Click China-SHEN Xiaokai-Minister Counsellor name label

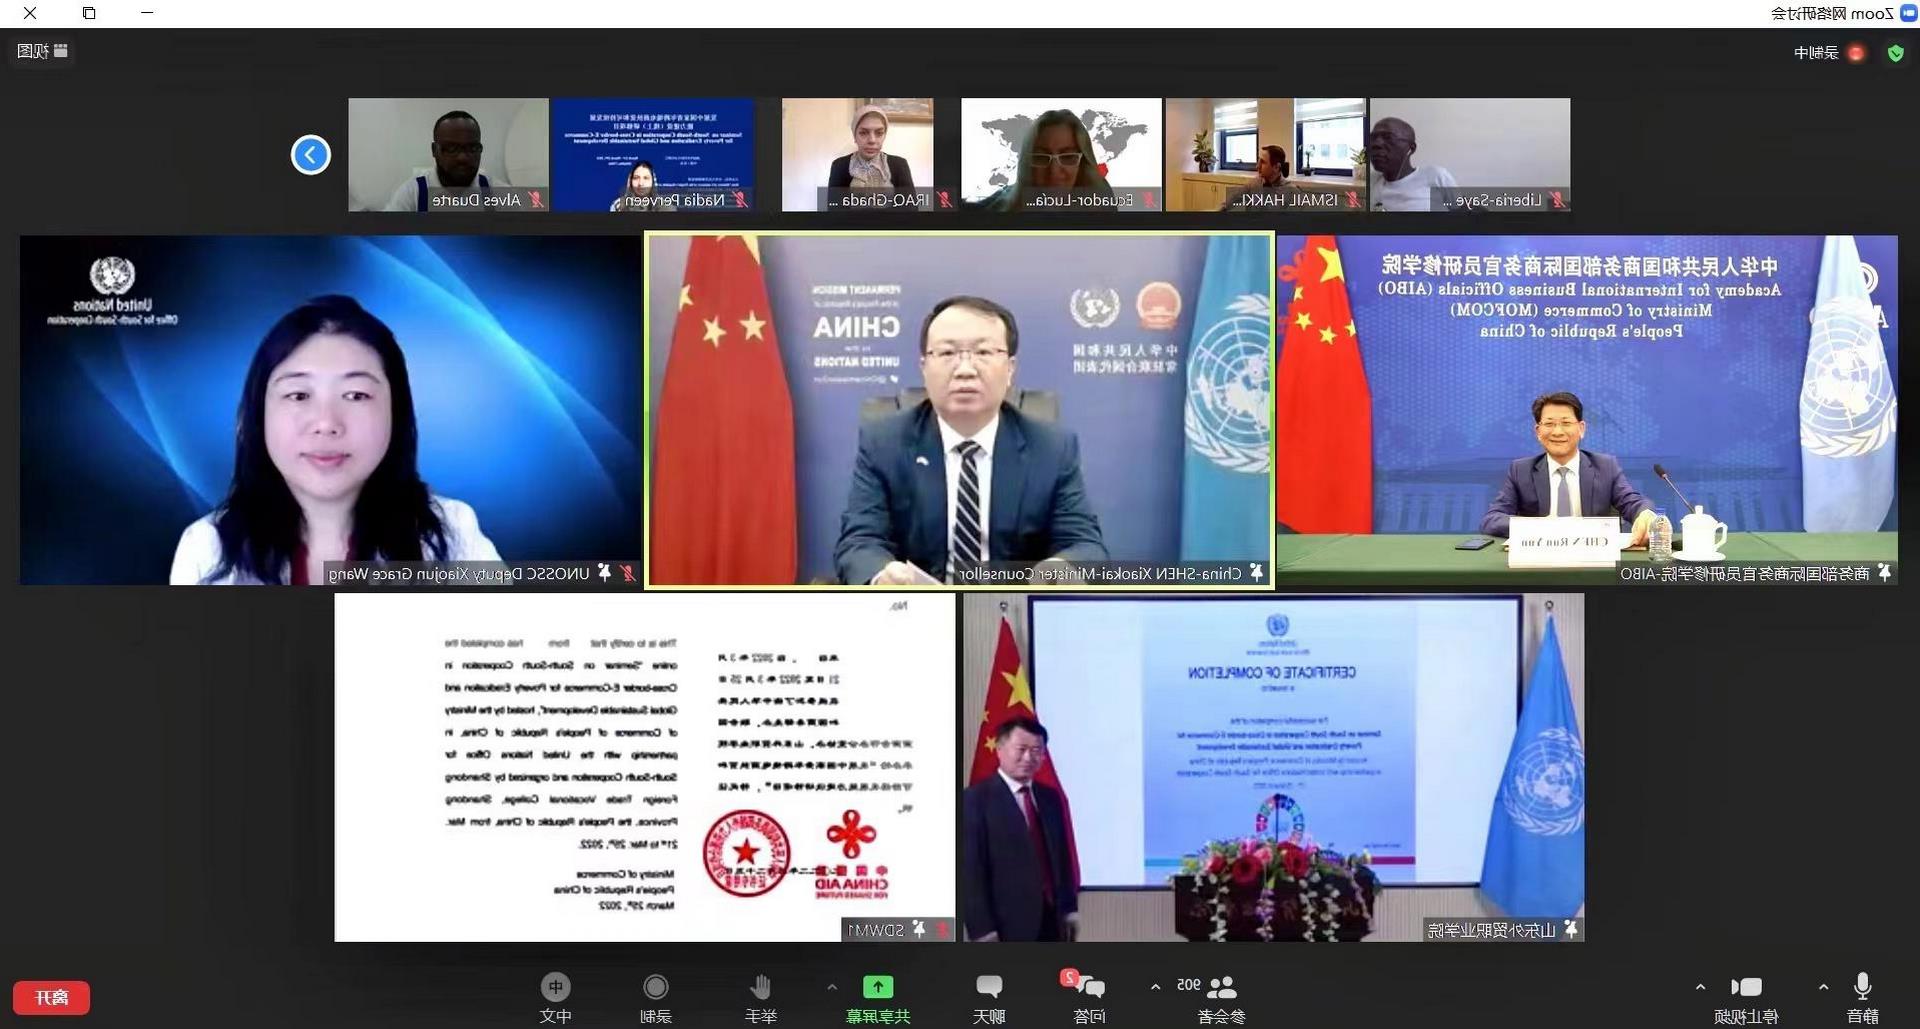1100,573
